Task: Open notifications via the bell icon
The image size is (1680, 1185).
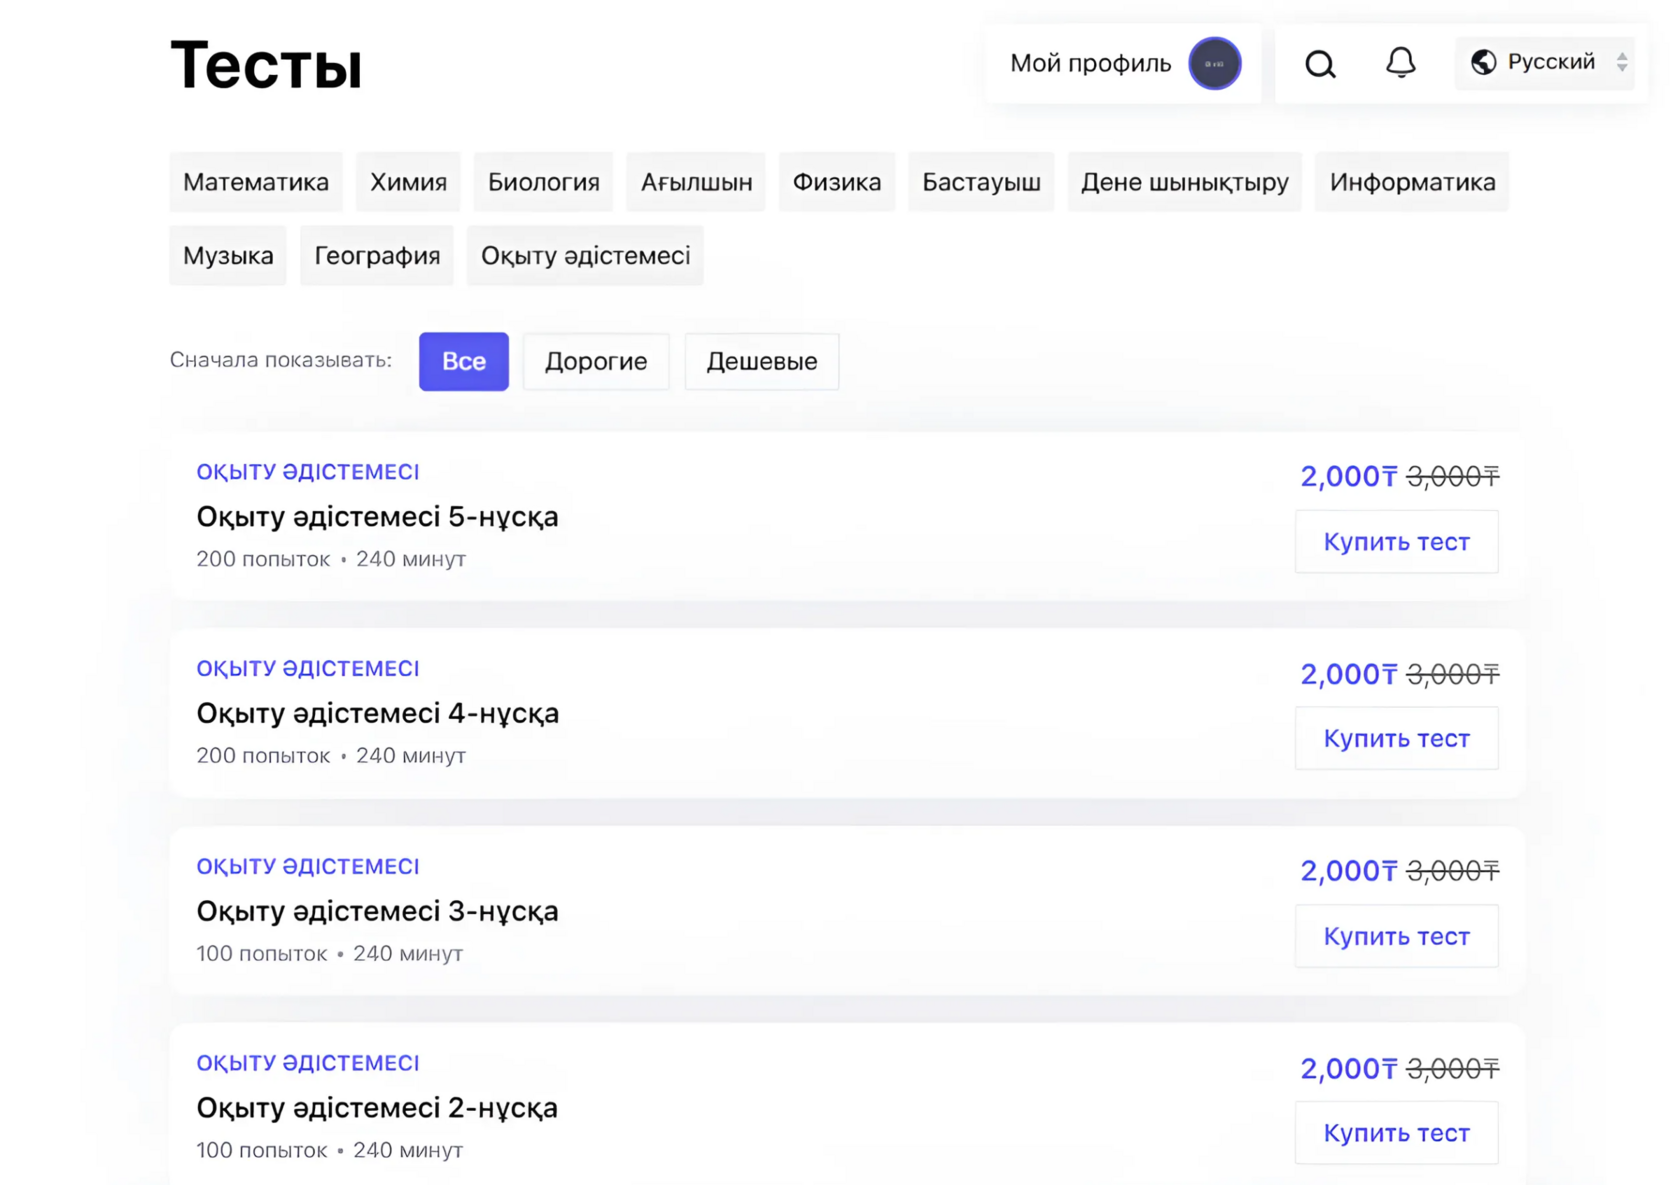Action: pyautogui.click(x=1400, y=63)
